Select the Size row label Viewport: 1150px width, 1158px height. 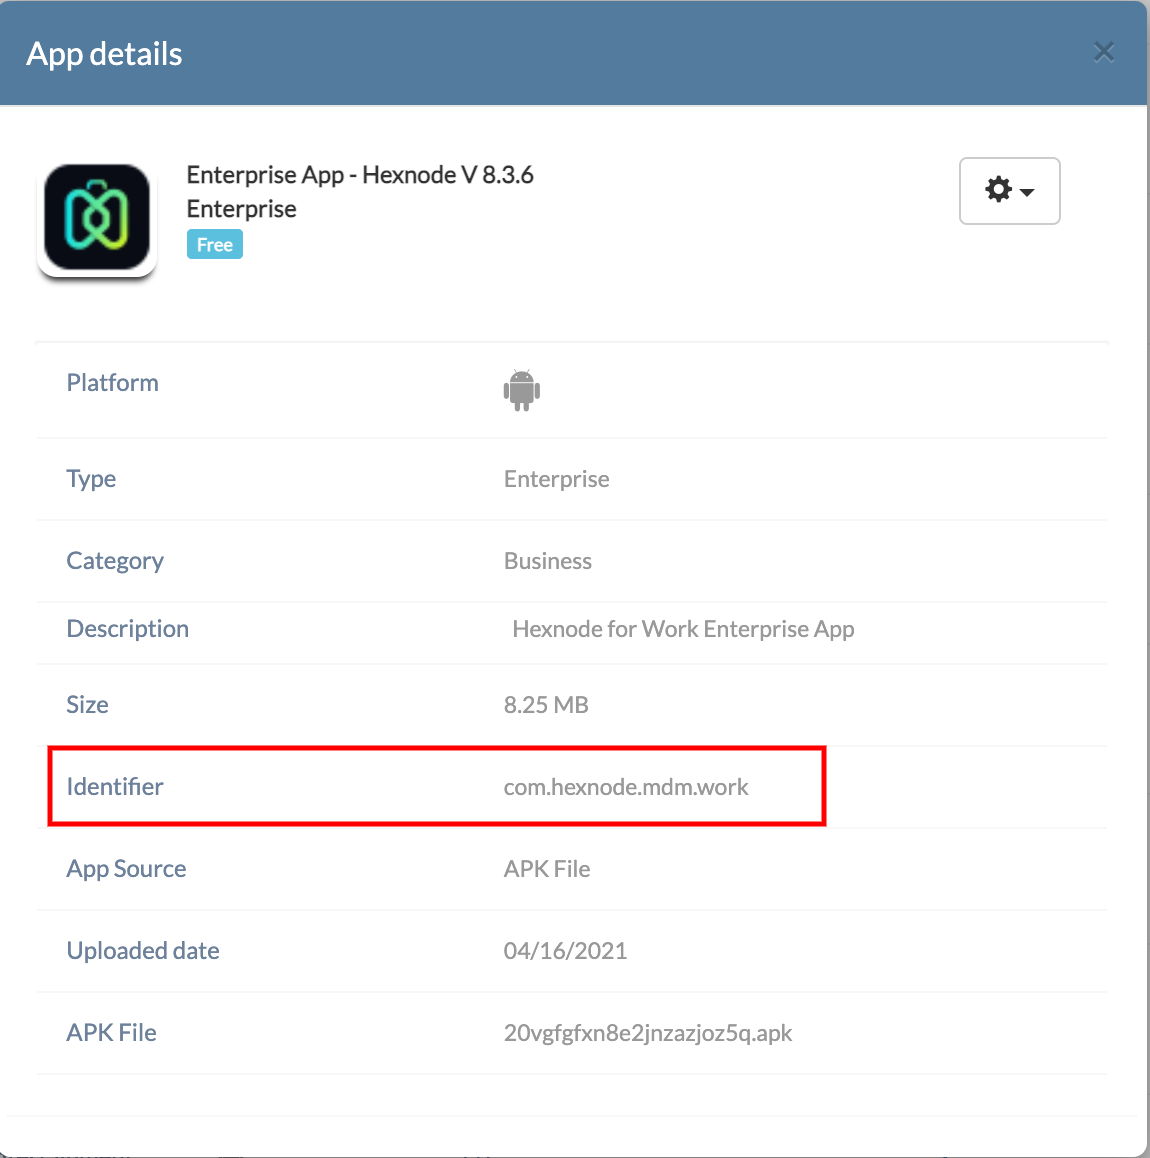(87, 705)
